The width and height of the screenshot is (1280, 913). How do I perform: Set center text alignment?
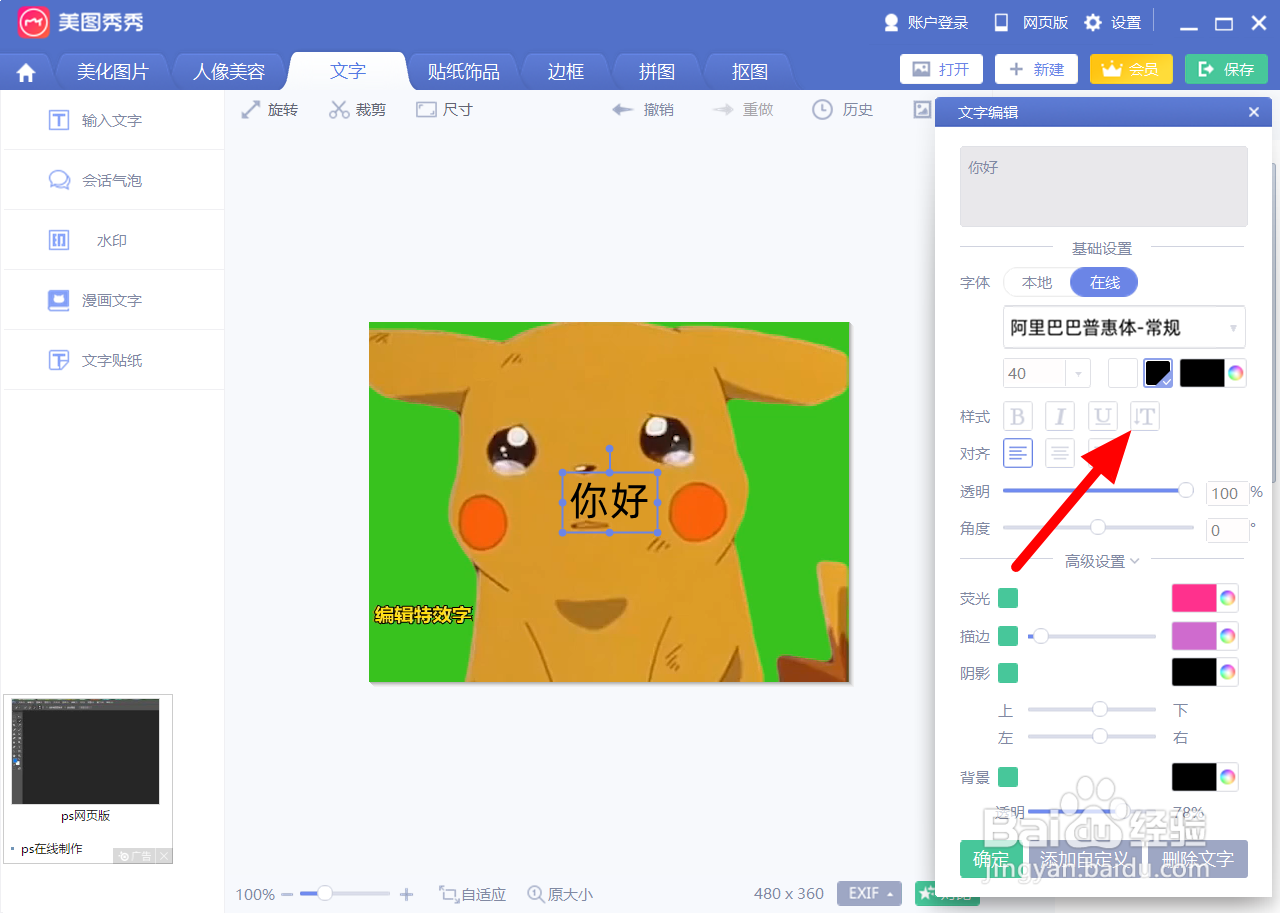pos(1060,454)
